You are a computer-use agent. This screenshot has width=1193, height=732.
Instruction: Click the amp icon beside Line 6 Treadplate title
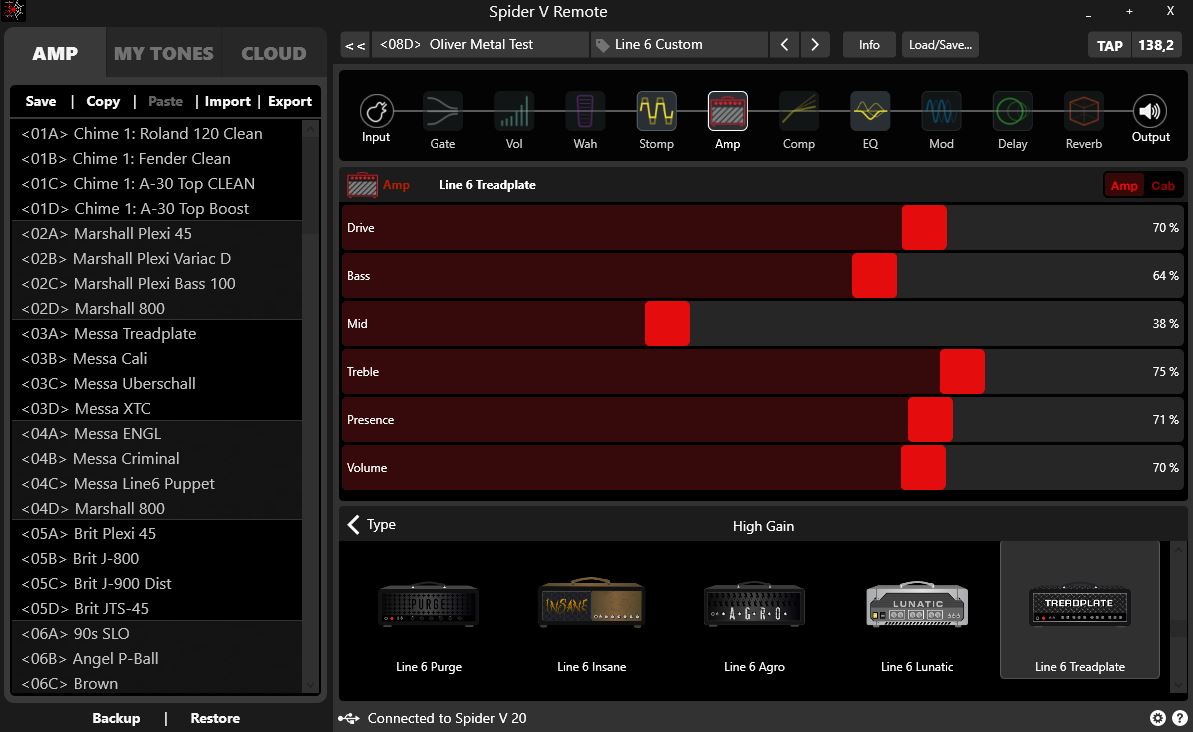click(x=362, y=185)
